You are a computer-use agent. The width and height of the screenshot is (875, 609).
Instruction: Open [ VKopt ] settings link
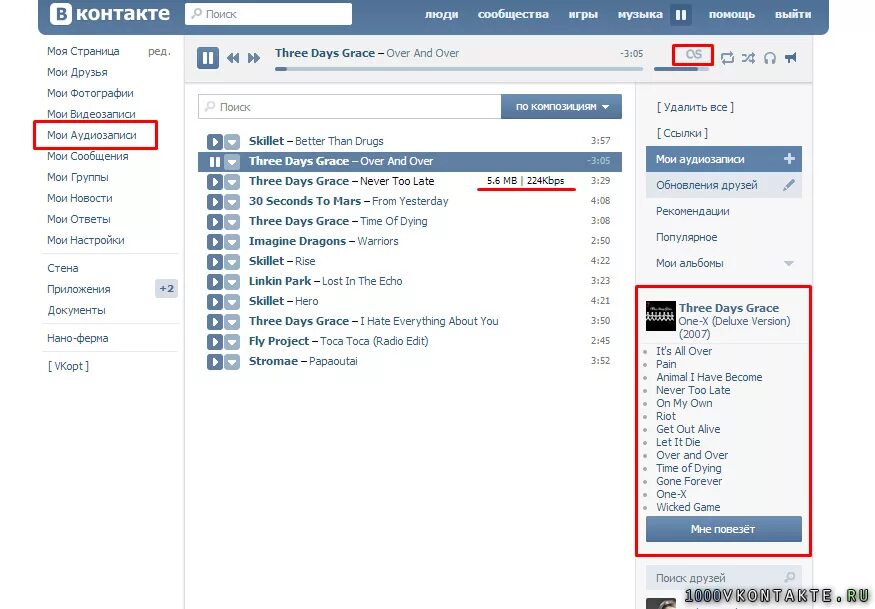[68, 366]
